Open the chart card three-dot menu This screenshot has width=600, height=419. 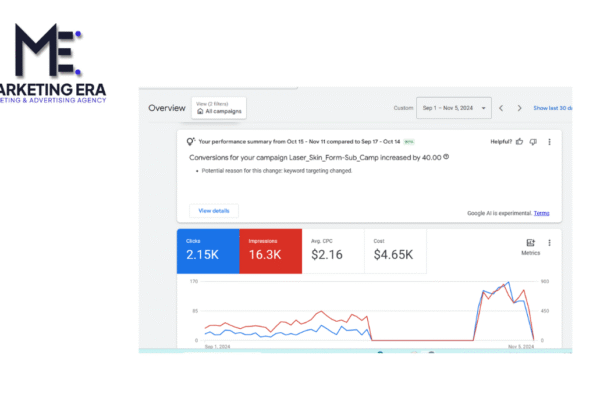pos(549,242)
